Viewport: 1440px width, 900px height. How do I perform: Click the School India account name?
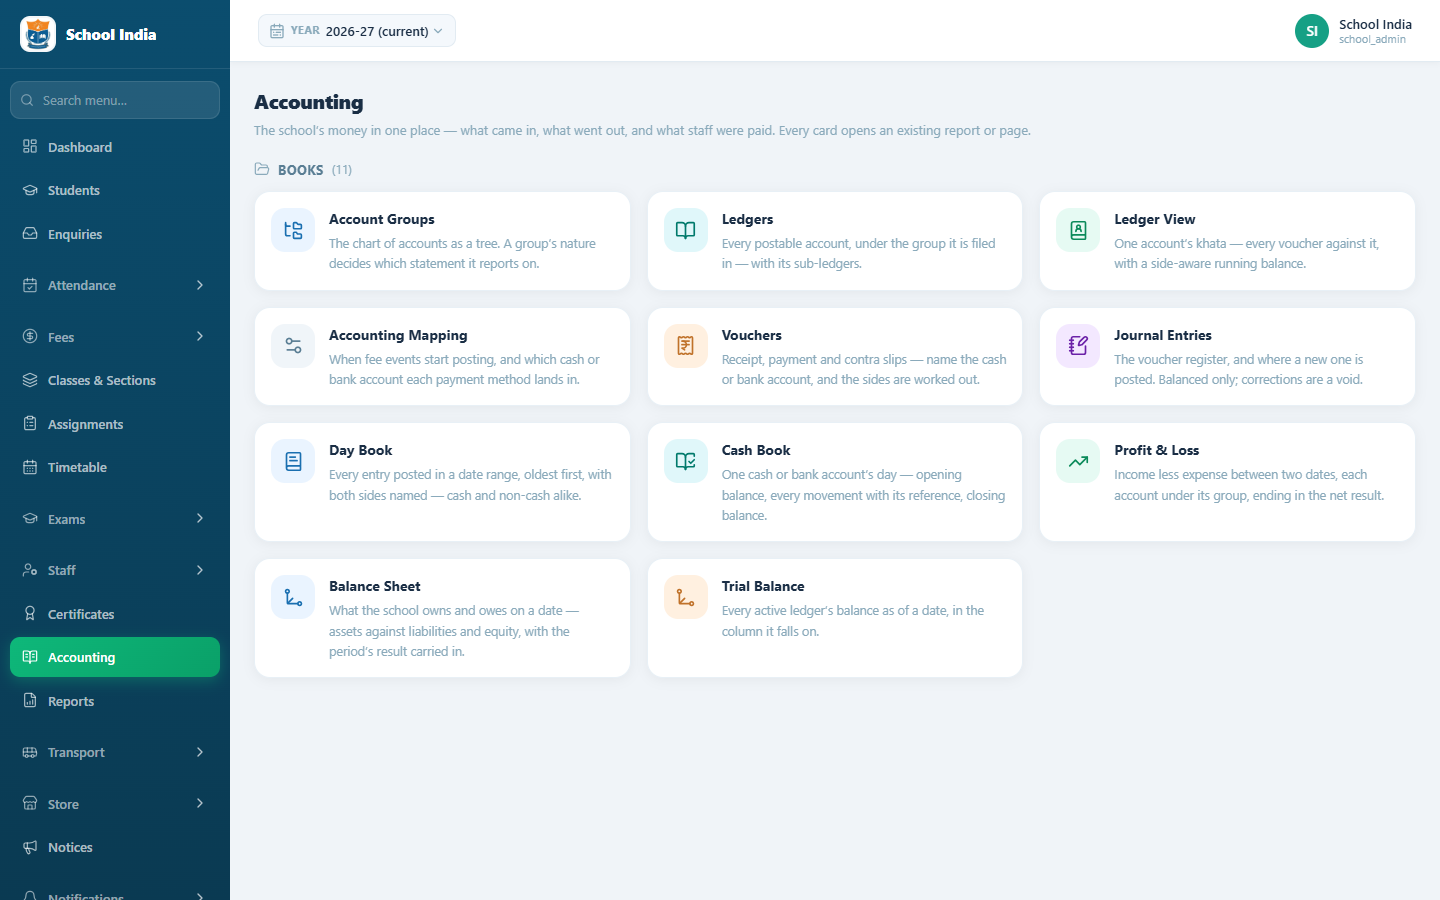click(1376, 24)
